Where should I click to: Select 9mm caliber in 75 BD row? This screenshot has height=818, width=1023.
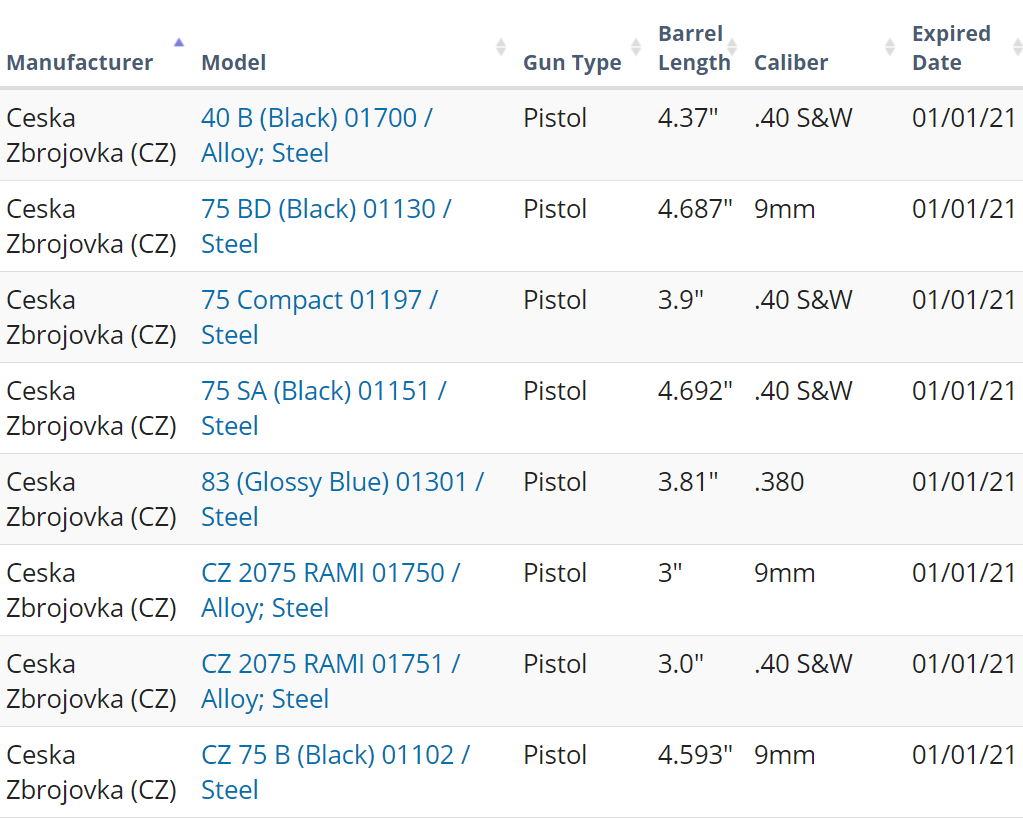tap(785, 209)
